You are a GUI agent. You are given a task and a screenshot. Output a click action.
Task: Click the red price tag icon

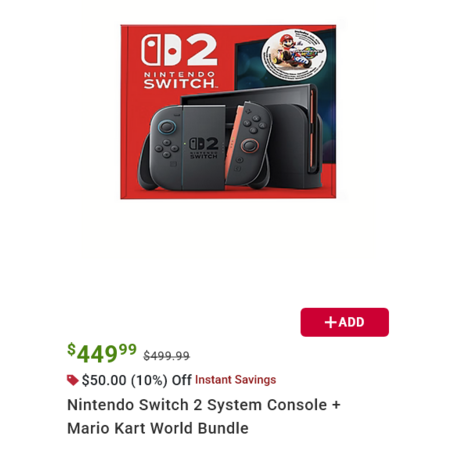[x=72, y=380]
